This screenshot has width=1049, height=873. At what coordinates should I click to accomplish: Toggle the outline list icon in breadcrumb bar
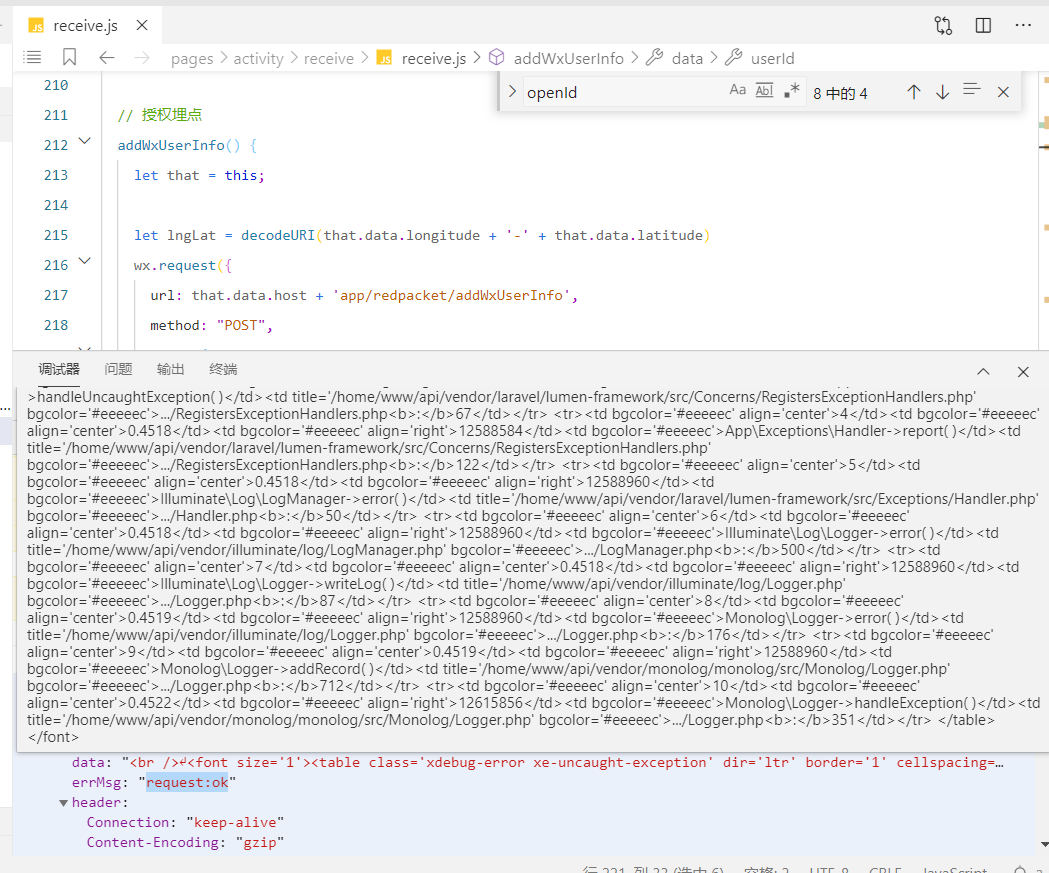(32, 58)
